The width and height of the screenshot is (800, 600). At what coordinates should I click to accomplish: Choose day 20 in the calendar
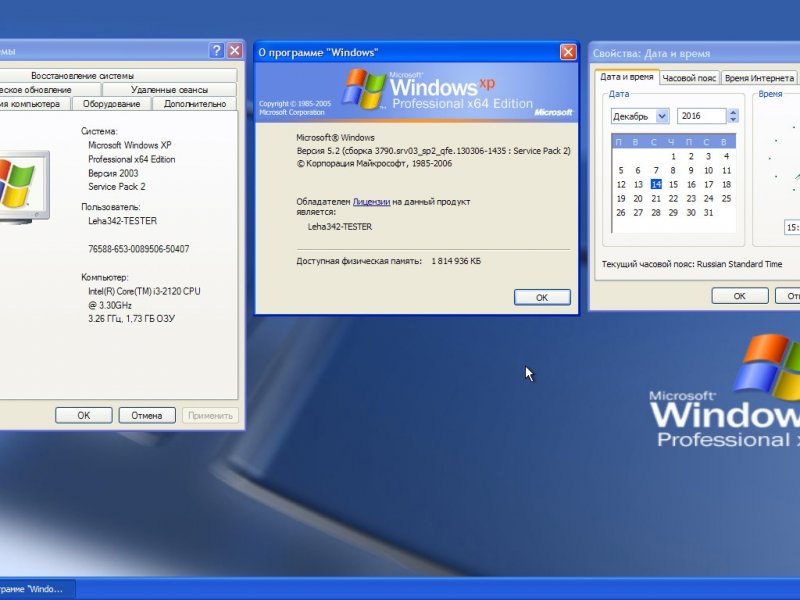[638, 198]
